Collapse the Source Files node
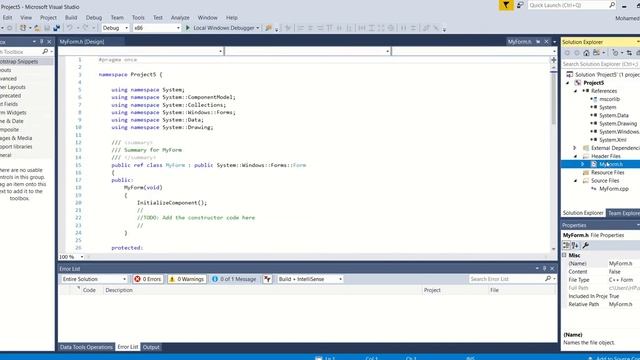Viewport: 640px width, 360px height. pos(576,181)
